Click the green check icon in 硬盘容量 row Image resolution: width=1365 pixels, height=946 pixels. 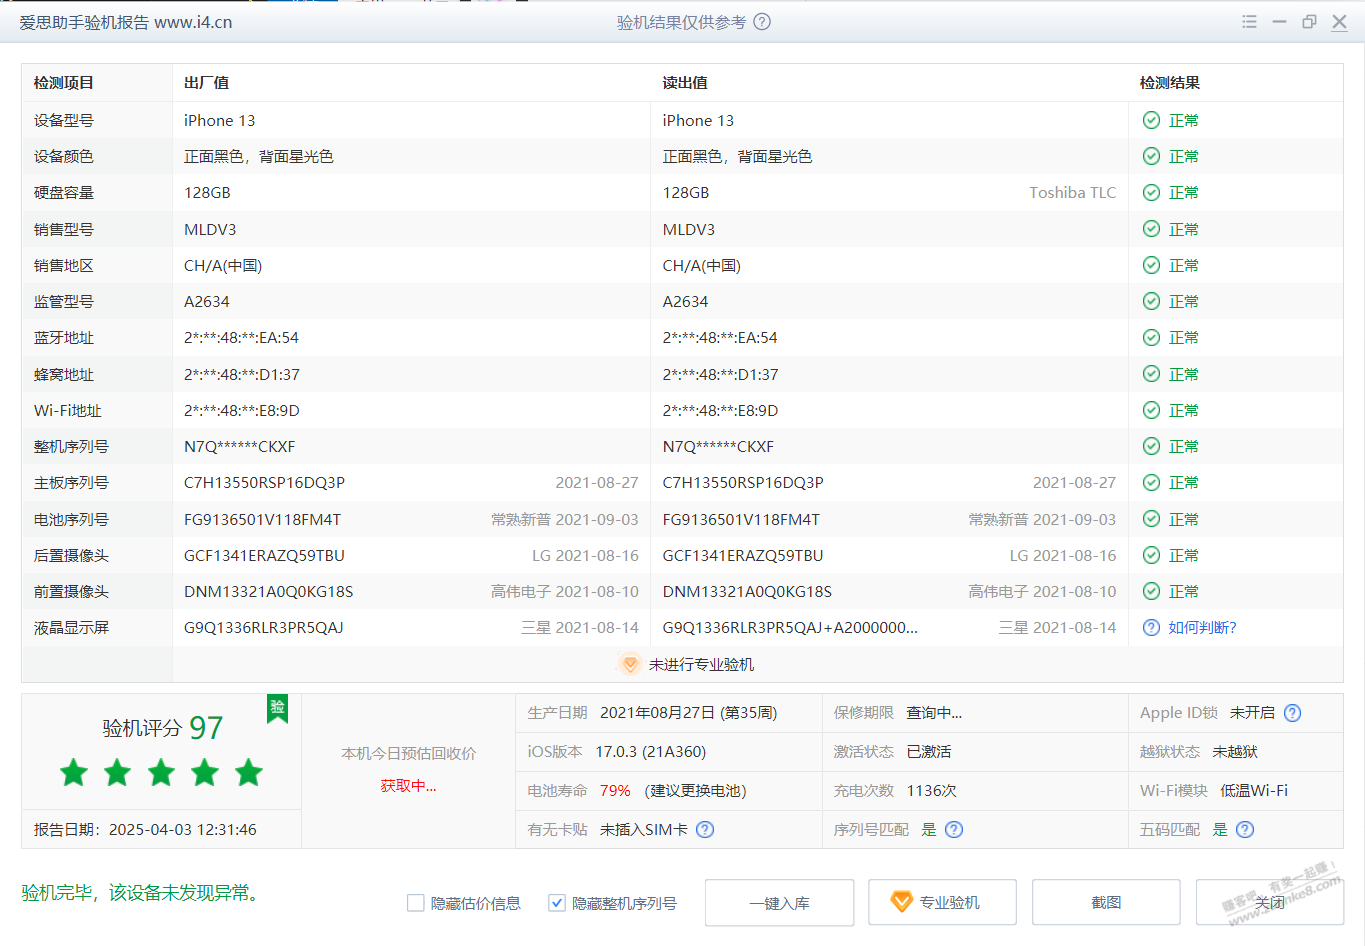tap(1151, 192)
